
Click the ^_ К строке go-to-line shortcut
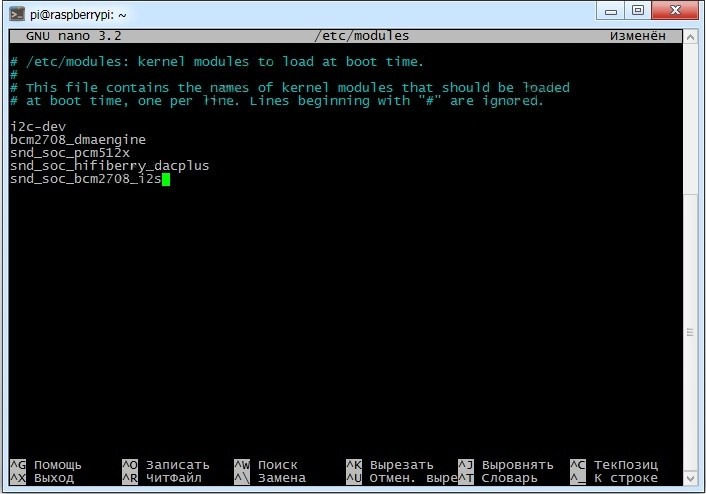click(x=614, y=478)
